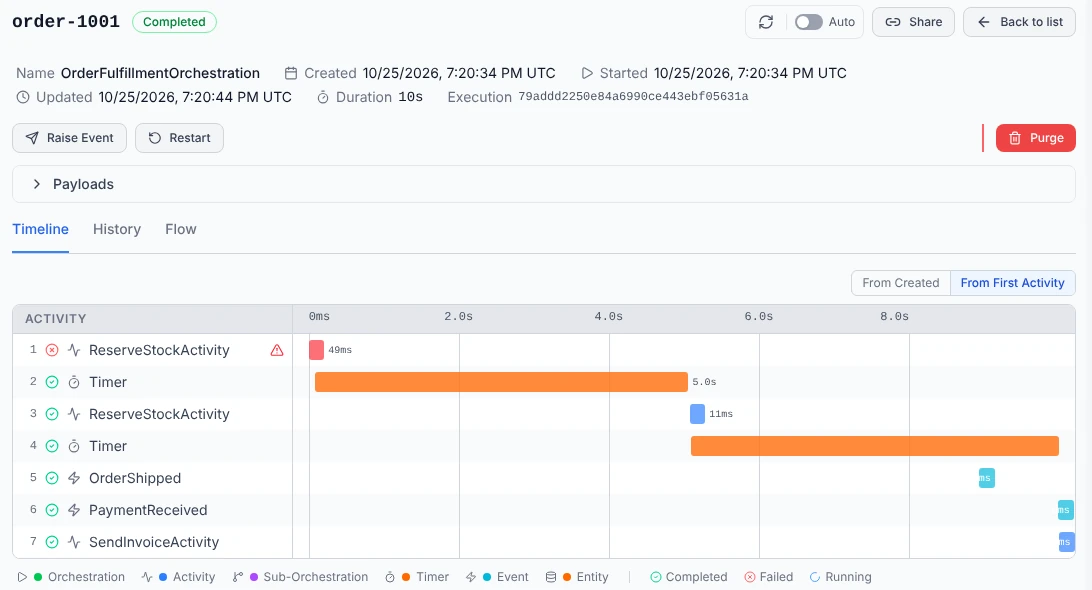Click the Failed status legend icon
The image size is (1092, 590).
(x=749, y=577)
